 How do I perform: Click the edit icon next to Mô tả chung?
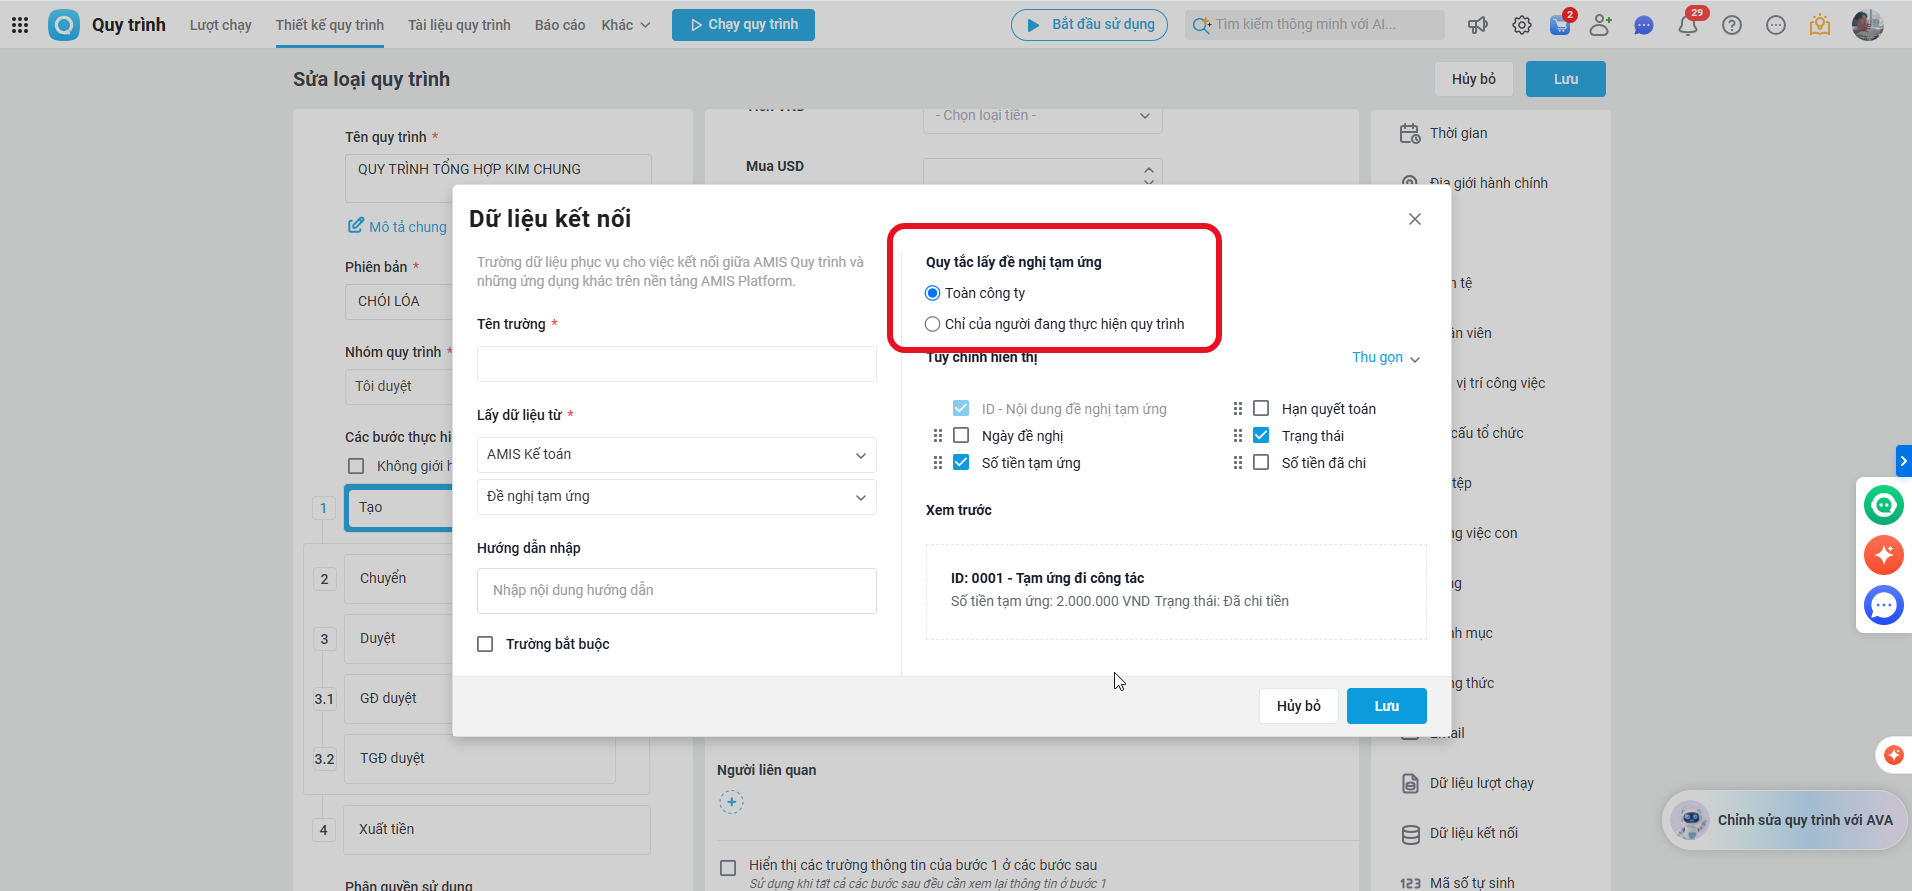356,226
